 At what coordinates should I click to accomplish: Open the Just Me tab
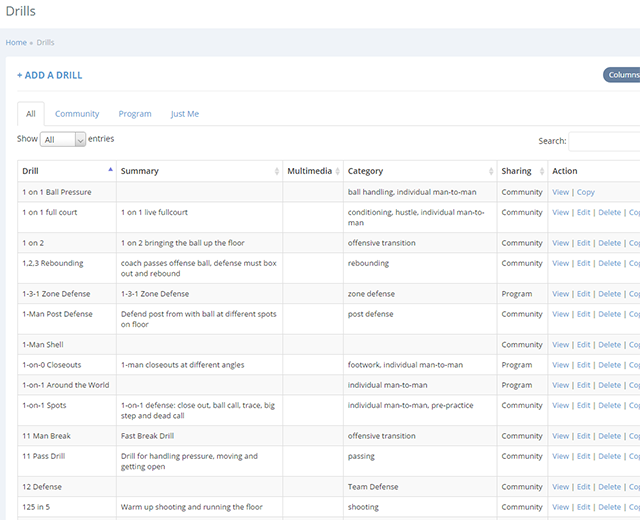185,114
